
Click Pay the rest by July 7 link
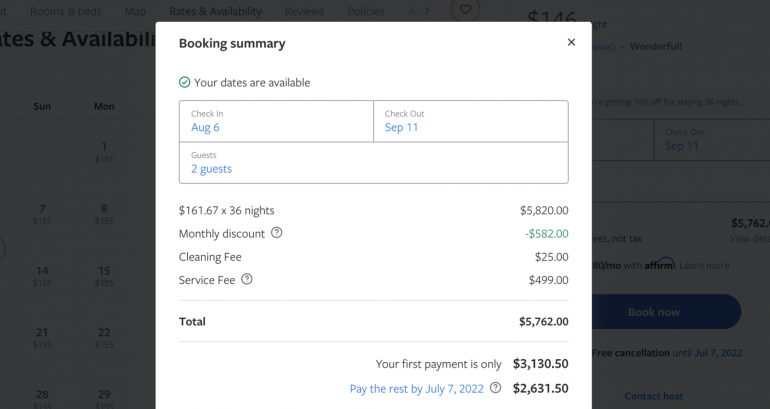[416, 388]
